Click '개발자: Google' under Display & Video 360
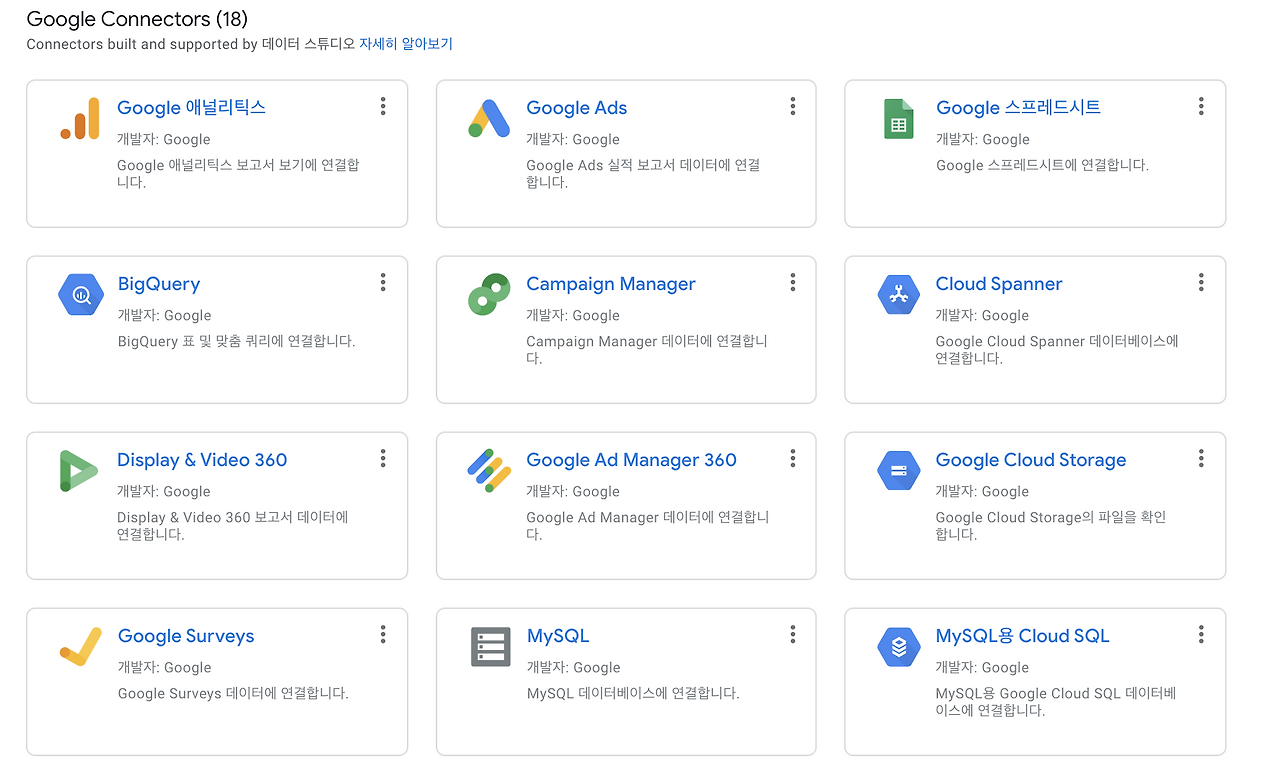The image size is (1280, 772). click(x=164, y=492)
